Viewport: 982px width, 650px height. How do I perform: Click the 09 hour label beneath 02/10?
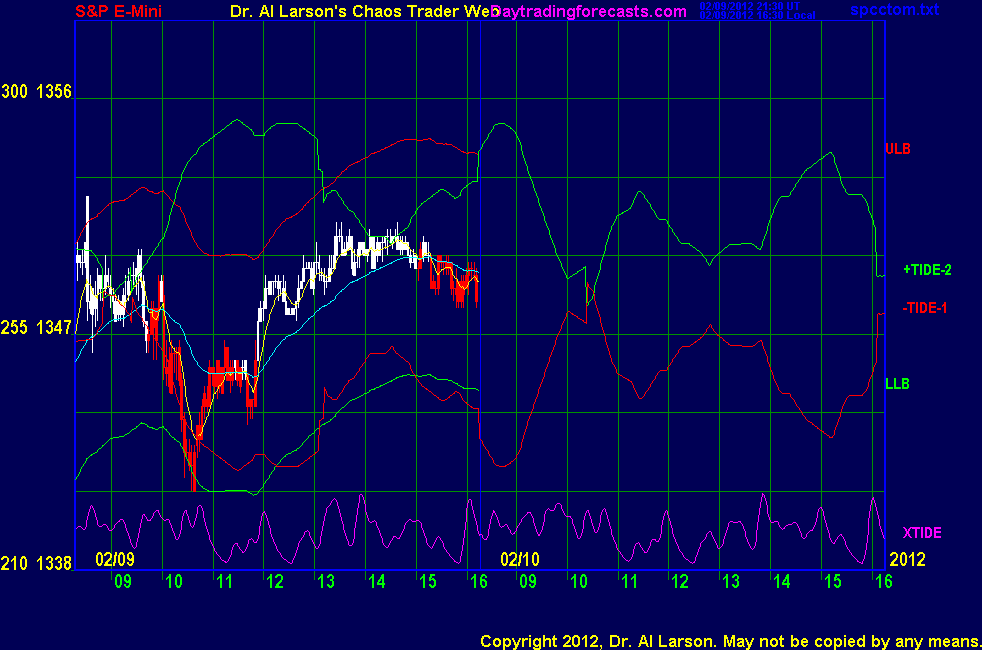[528, 582]
